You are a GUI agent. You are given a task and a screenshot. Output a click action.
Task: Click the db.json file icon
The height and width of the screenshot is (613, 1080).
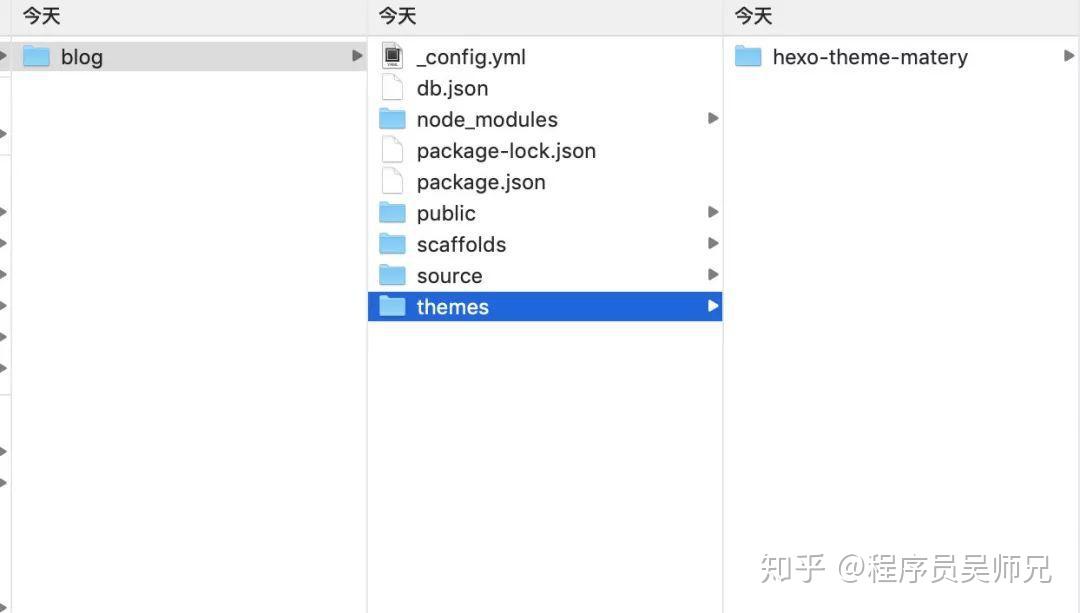[x=392, y=88]
